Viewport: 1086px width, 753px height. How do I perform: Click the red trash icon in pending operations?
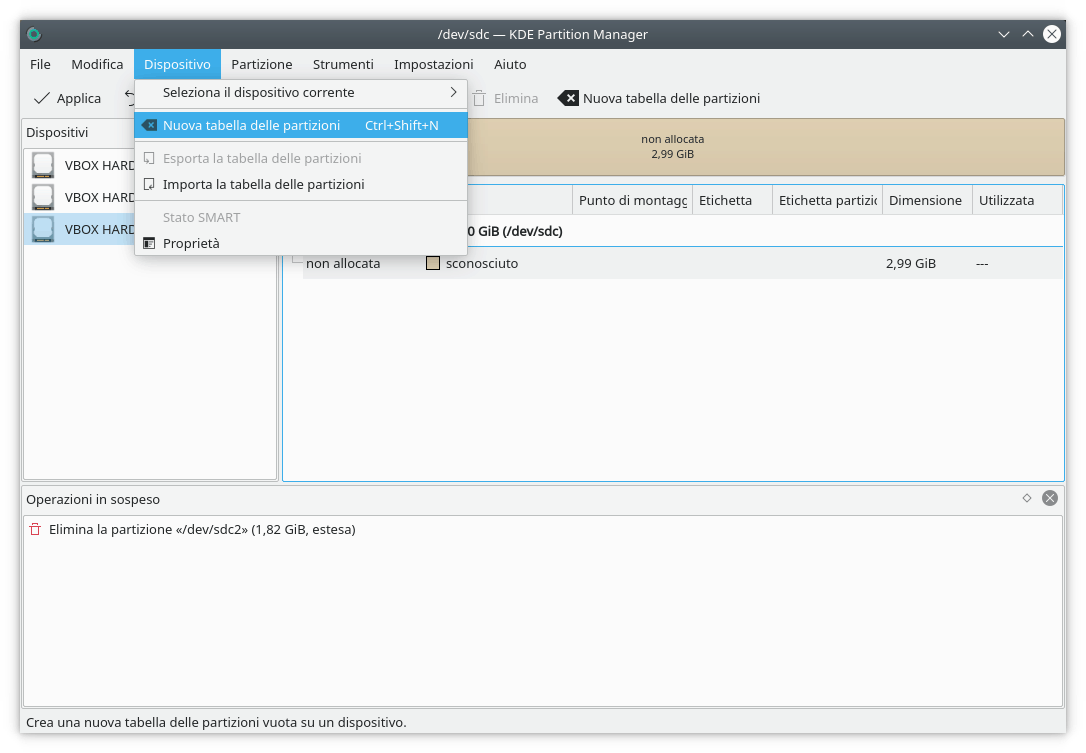click(x=35, y=529)
